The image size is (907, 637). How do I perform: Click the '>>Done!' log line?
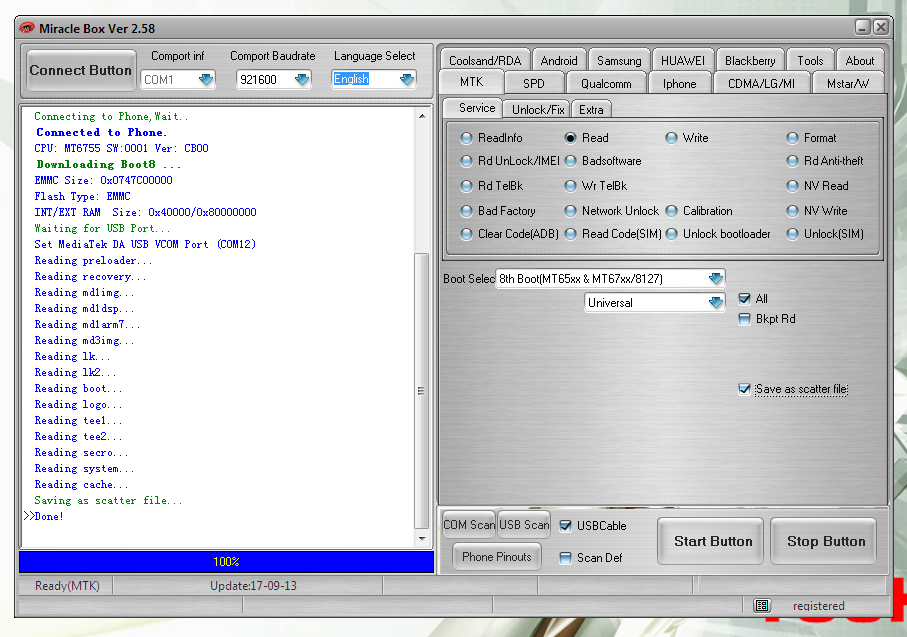[44, 516]
